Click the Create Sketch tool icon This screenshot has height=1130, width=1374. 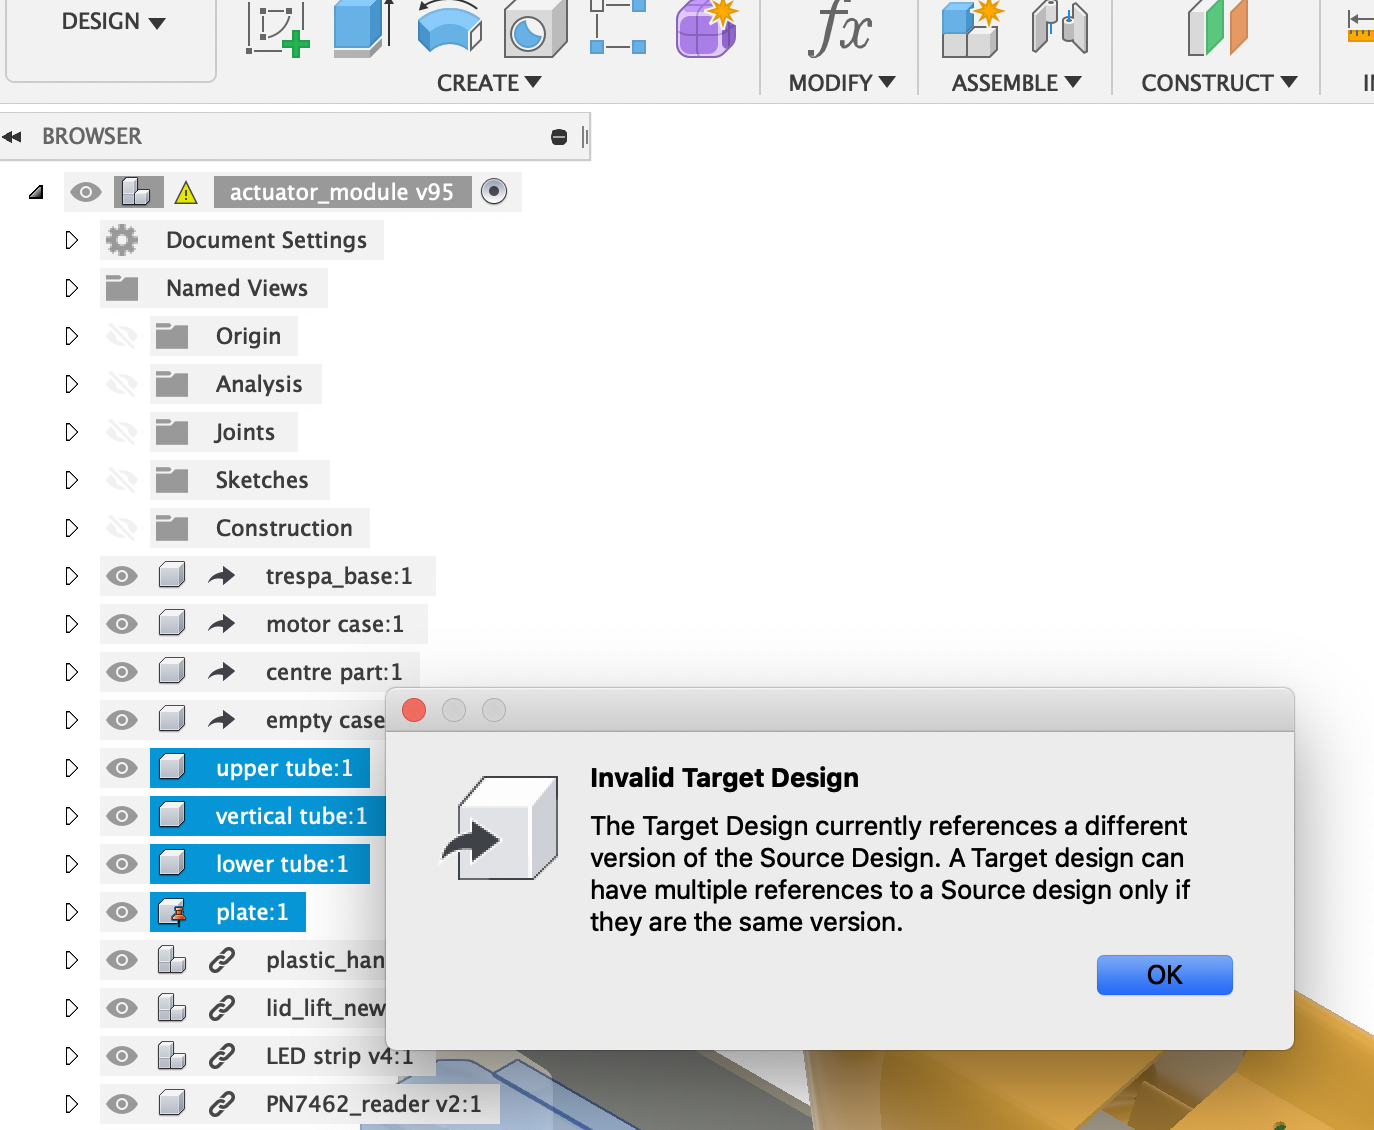coord(278,30)
